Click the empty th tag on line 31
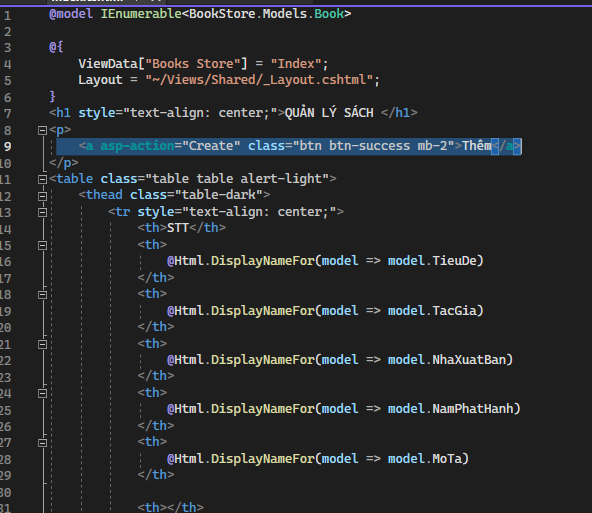The image size is (592, 513). 171,507
